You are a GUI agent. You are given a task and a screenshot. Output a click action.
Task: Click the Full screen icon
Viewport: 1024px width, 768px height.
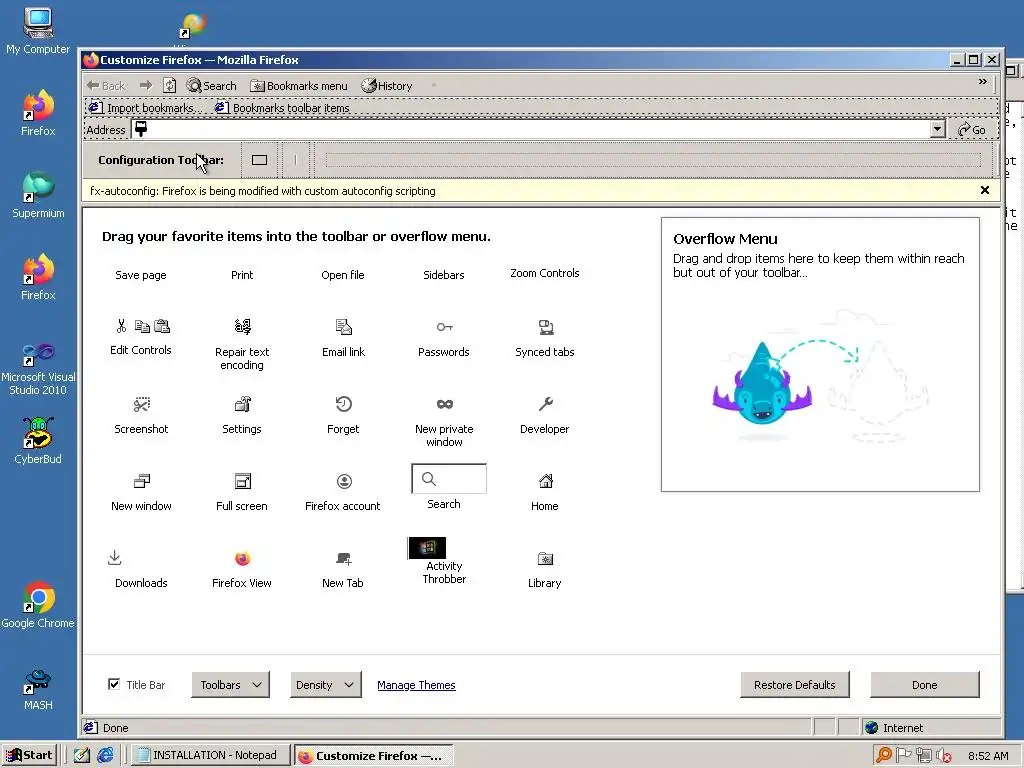tap(242, 481)
